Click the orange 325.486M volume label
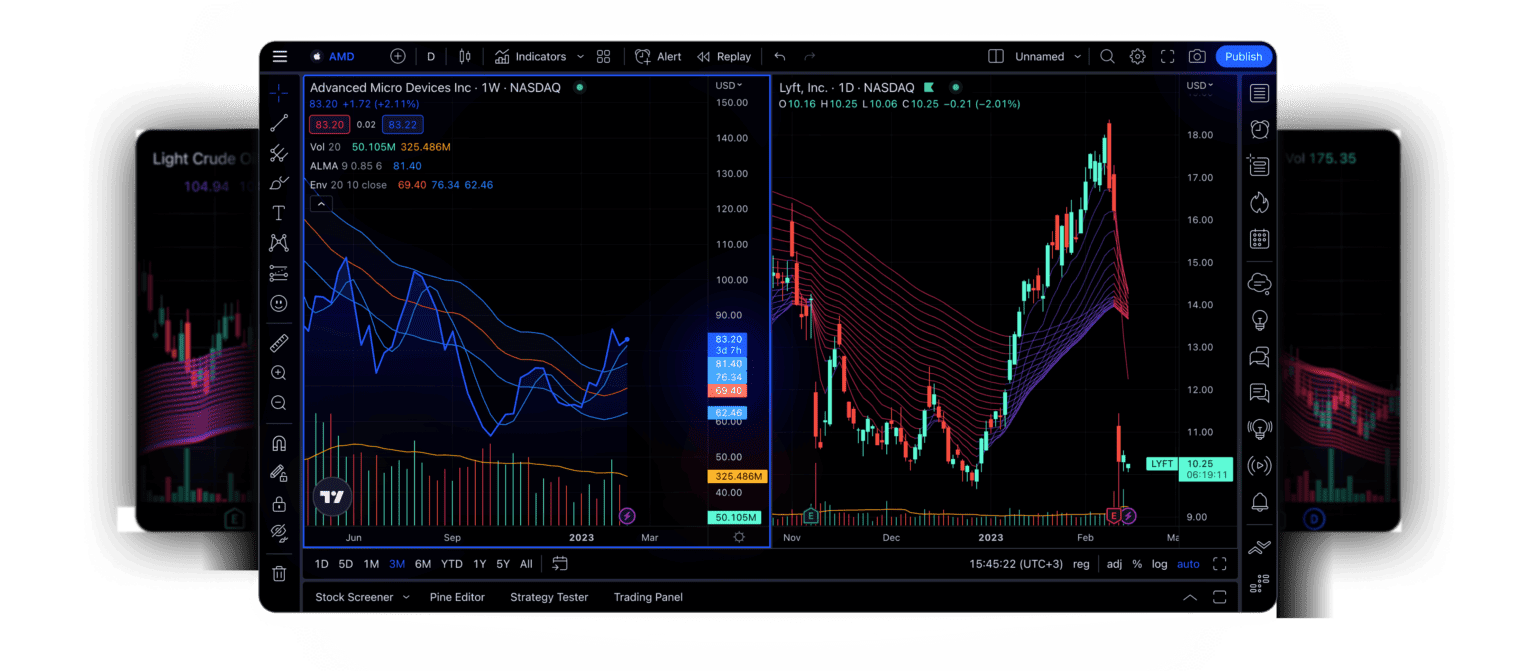 click(736, 477)
